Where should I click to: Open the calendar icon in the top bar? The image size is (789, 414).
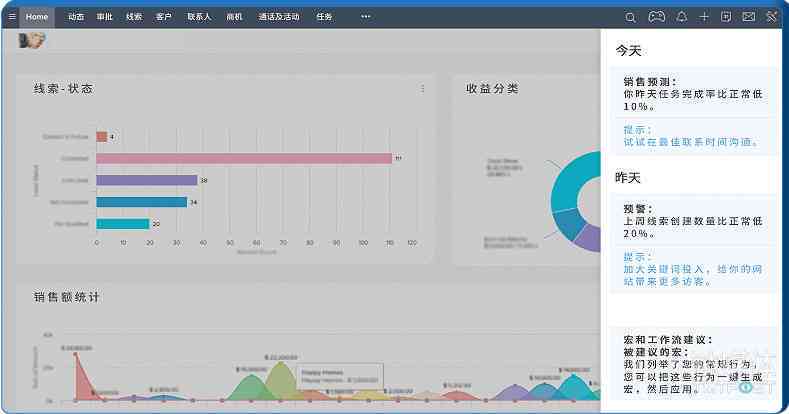click(x=726, y=17)
